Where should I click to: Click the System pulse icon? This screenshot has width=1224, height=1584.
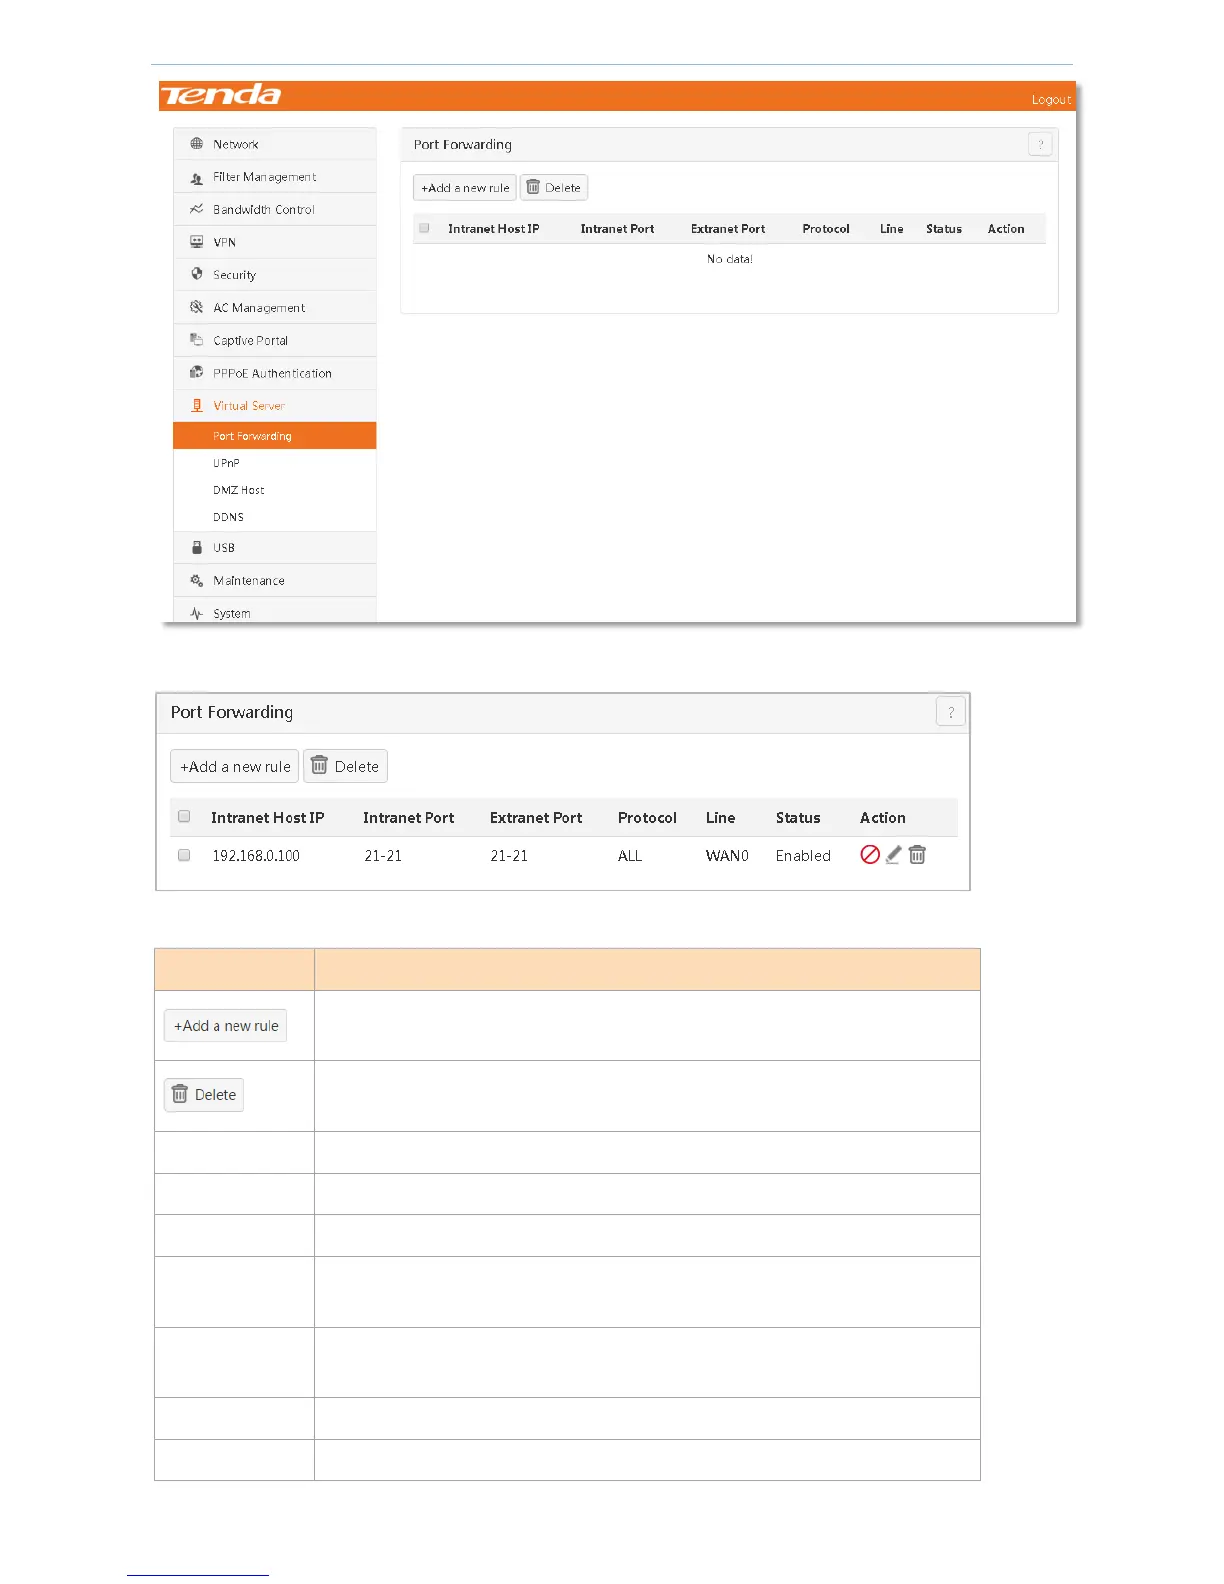pos(197,613)
